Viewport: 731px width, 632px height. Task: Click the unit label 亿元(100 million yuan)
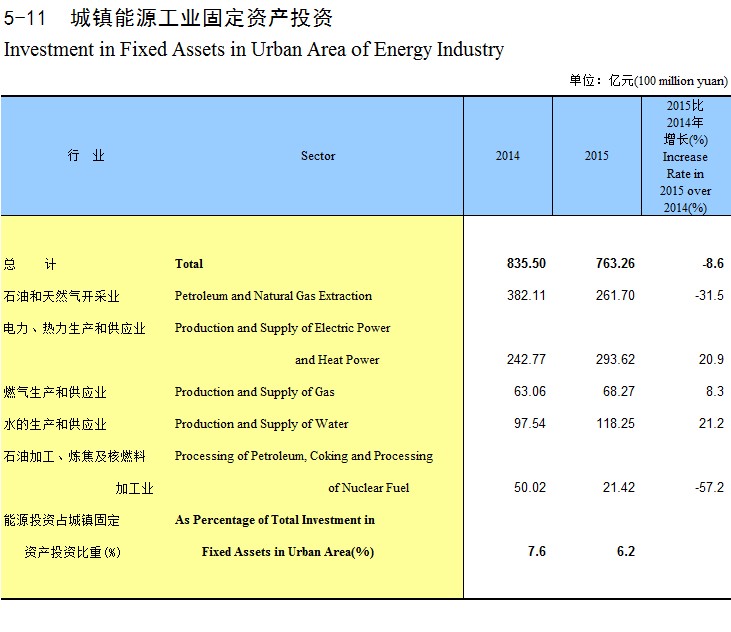668,81
